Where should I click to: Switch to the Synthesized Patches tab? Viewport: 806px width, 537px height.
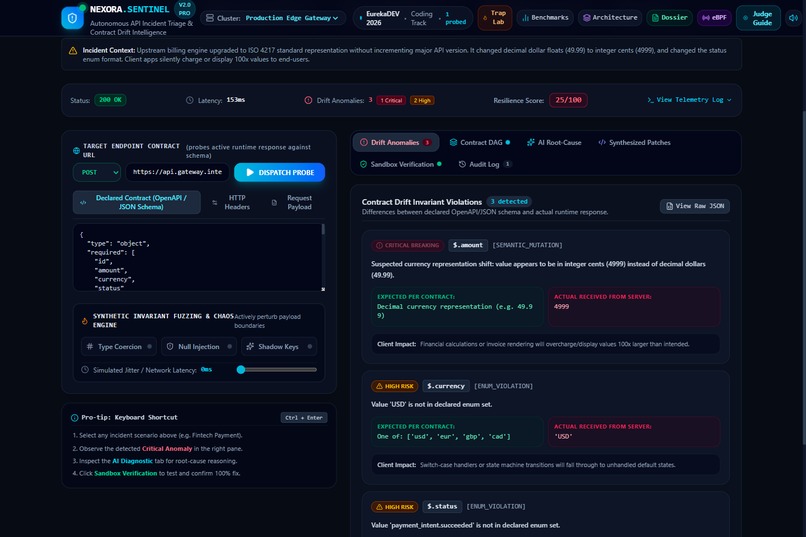634,143
